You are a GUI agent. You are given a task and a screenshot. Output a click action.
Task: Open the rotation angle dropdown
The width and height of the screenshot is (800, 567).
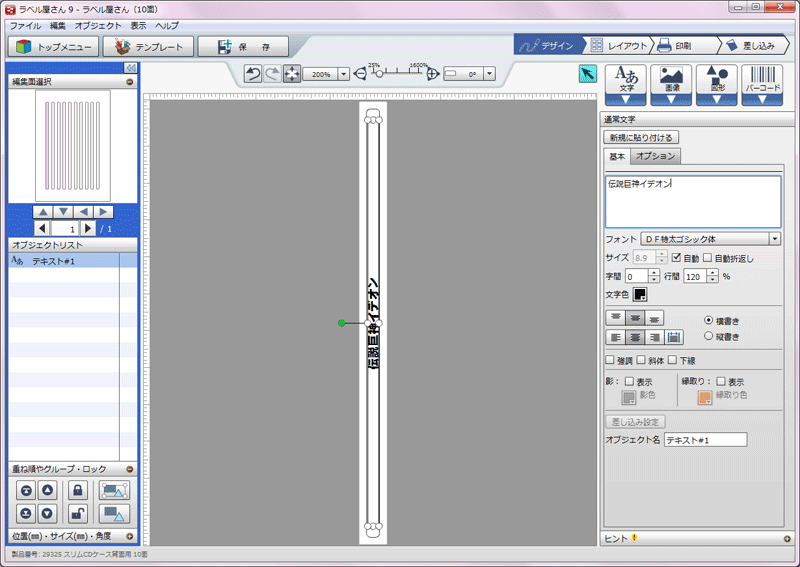tap(490, 74)
